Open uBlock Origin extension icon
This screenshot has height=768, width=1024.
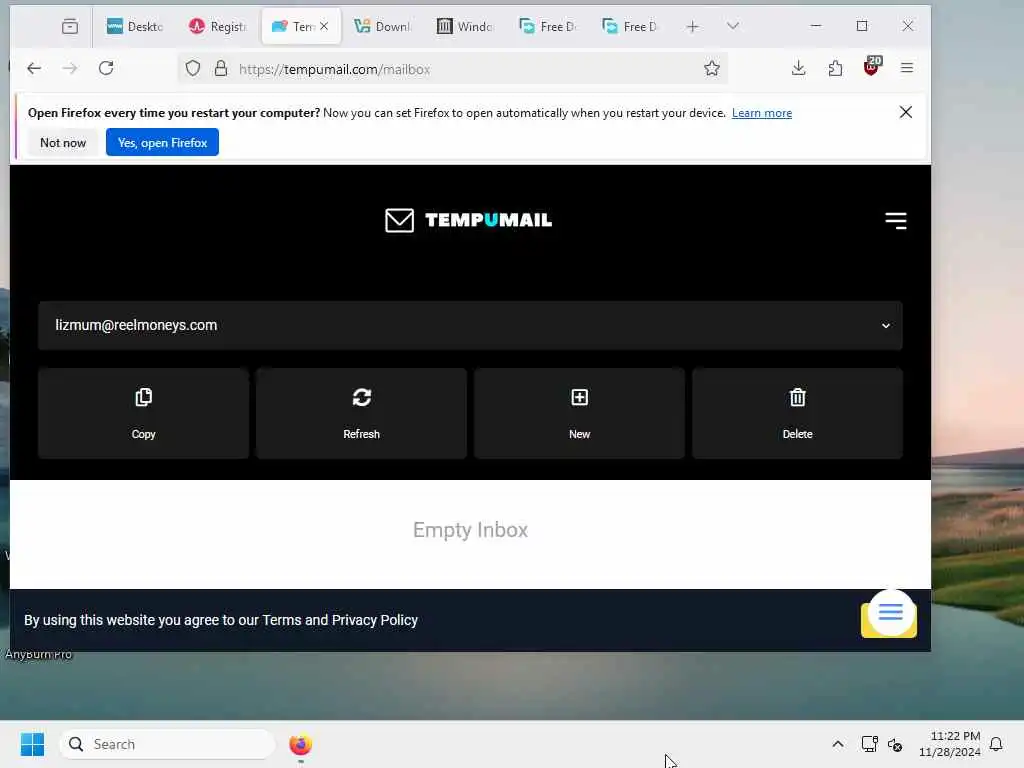(x=872, y=67)
